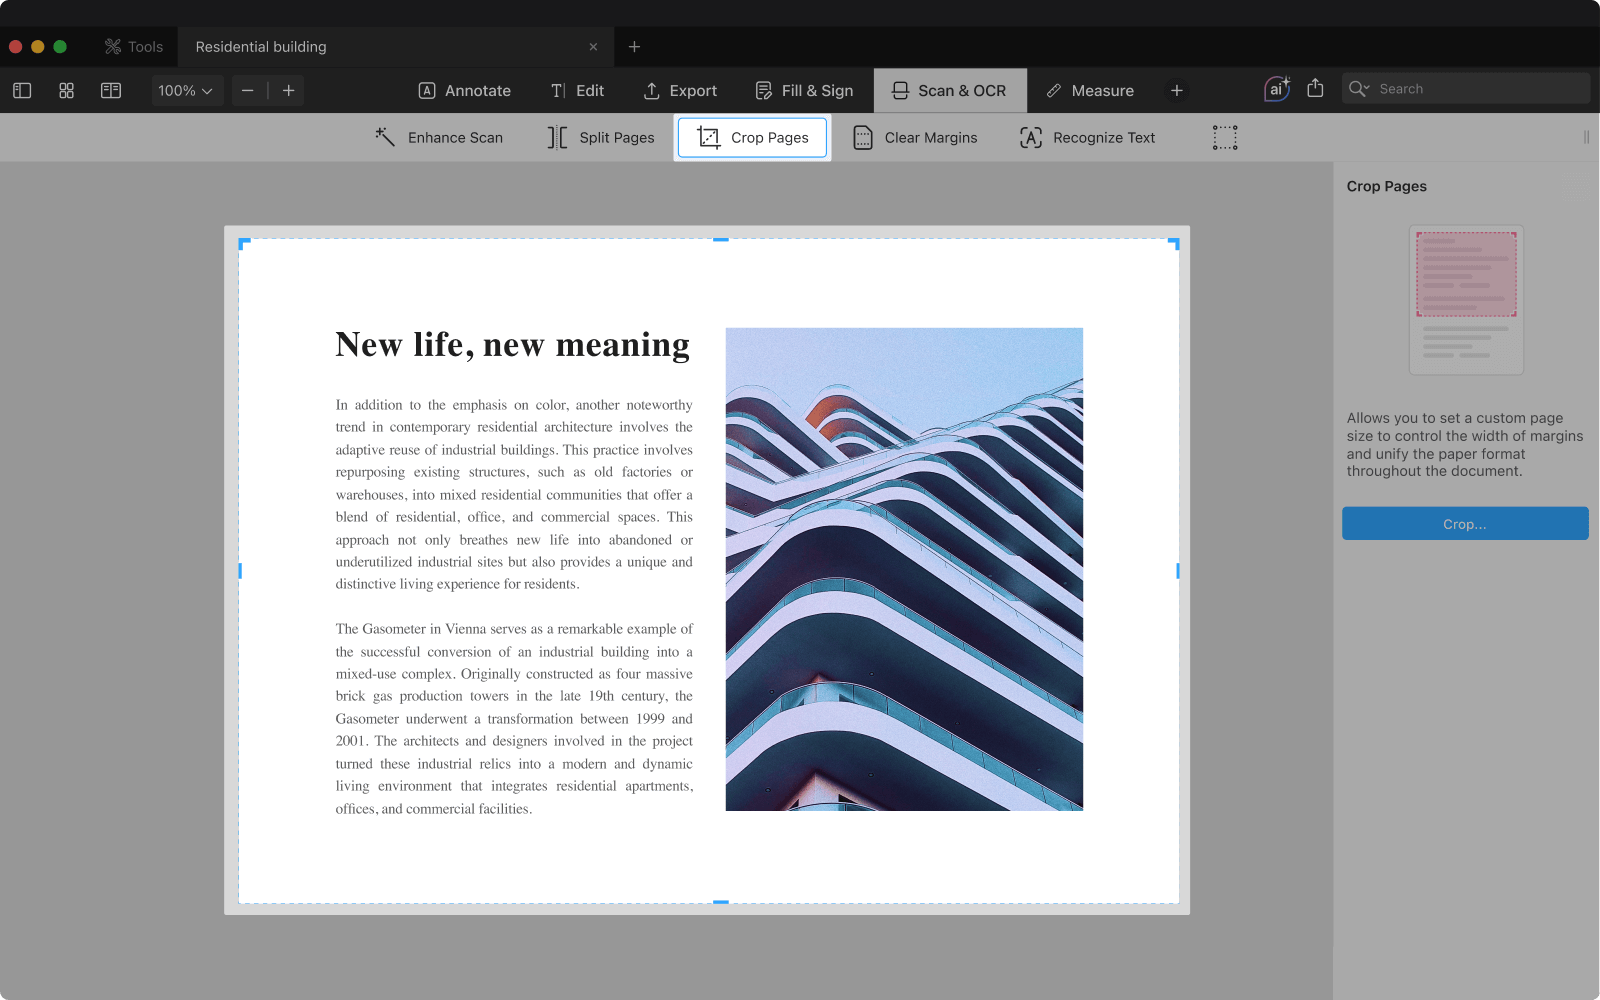The image size is (1600, 1000).
Task: Add a tool with the toolbar plus icon
Action: point(1177,91)
